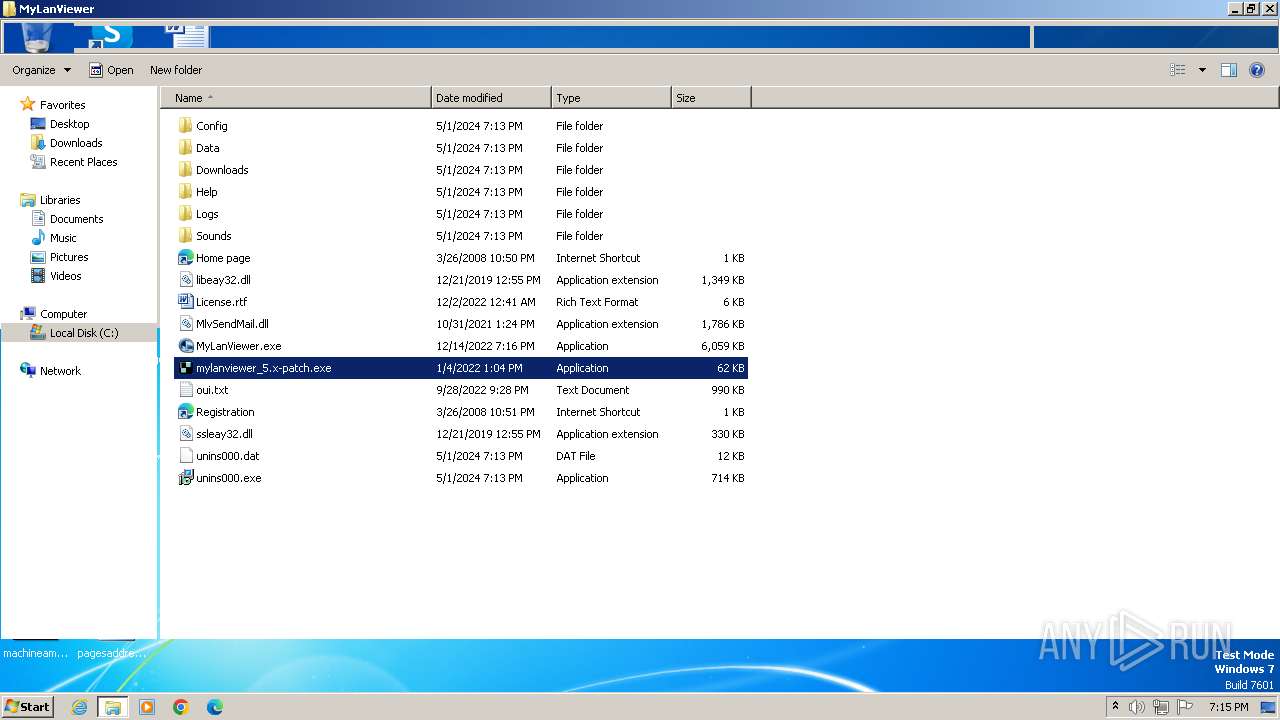Viewport: 1280px width, 720px height.
Task: Click 'Rich Text Format' type for License.rtf
Action: tap(597, 302)
